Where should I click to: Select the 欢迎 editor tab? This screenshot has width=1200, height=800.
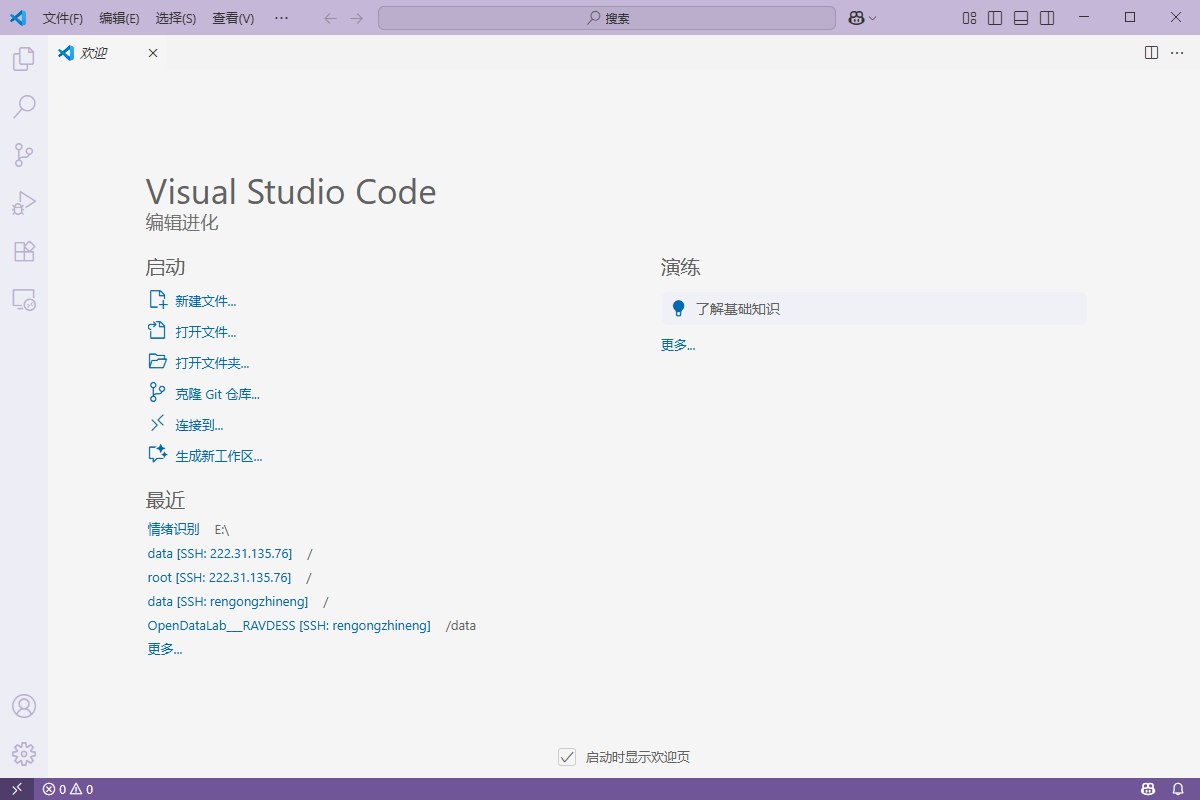pos(109,53)
